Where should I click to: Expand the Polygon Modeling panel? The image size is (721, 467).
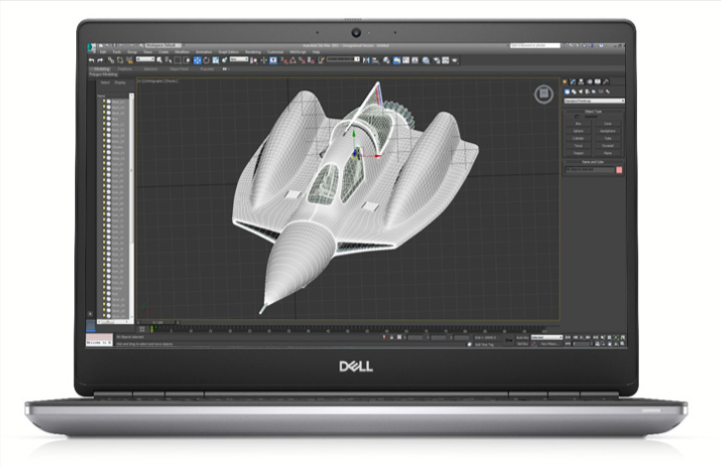(103, 74)
